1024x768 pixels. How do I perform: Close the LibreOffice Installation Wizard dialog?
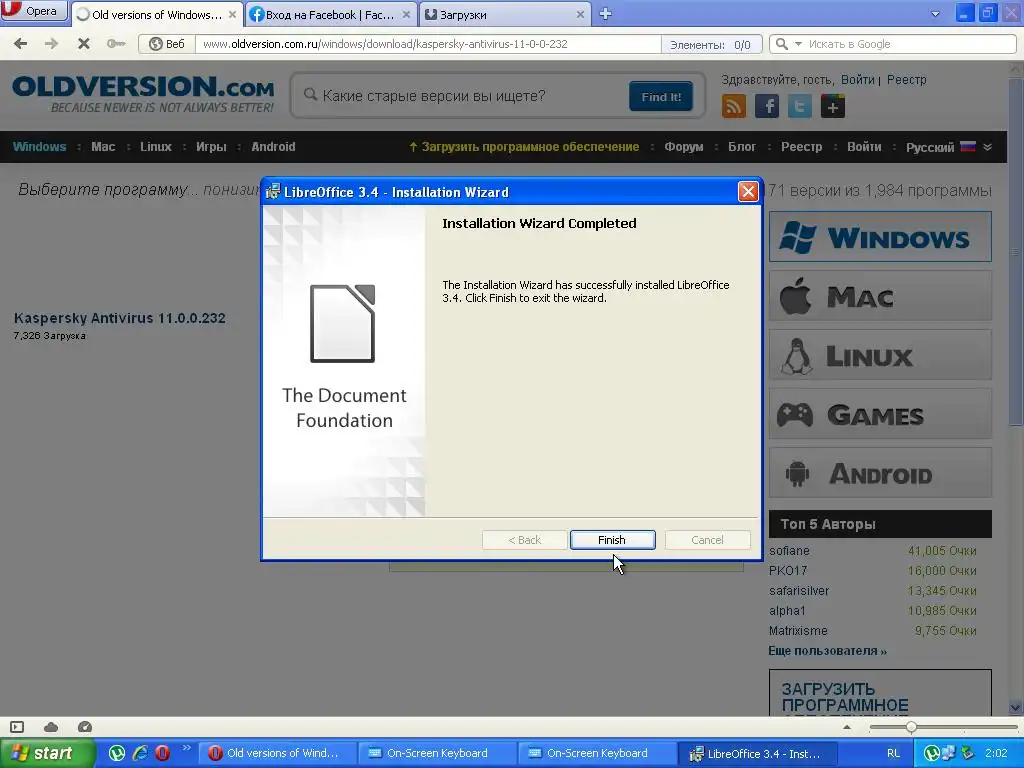748,191
